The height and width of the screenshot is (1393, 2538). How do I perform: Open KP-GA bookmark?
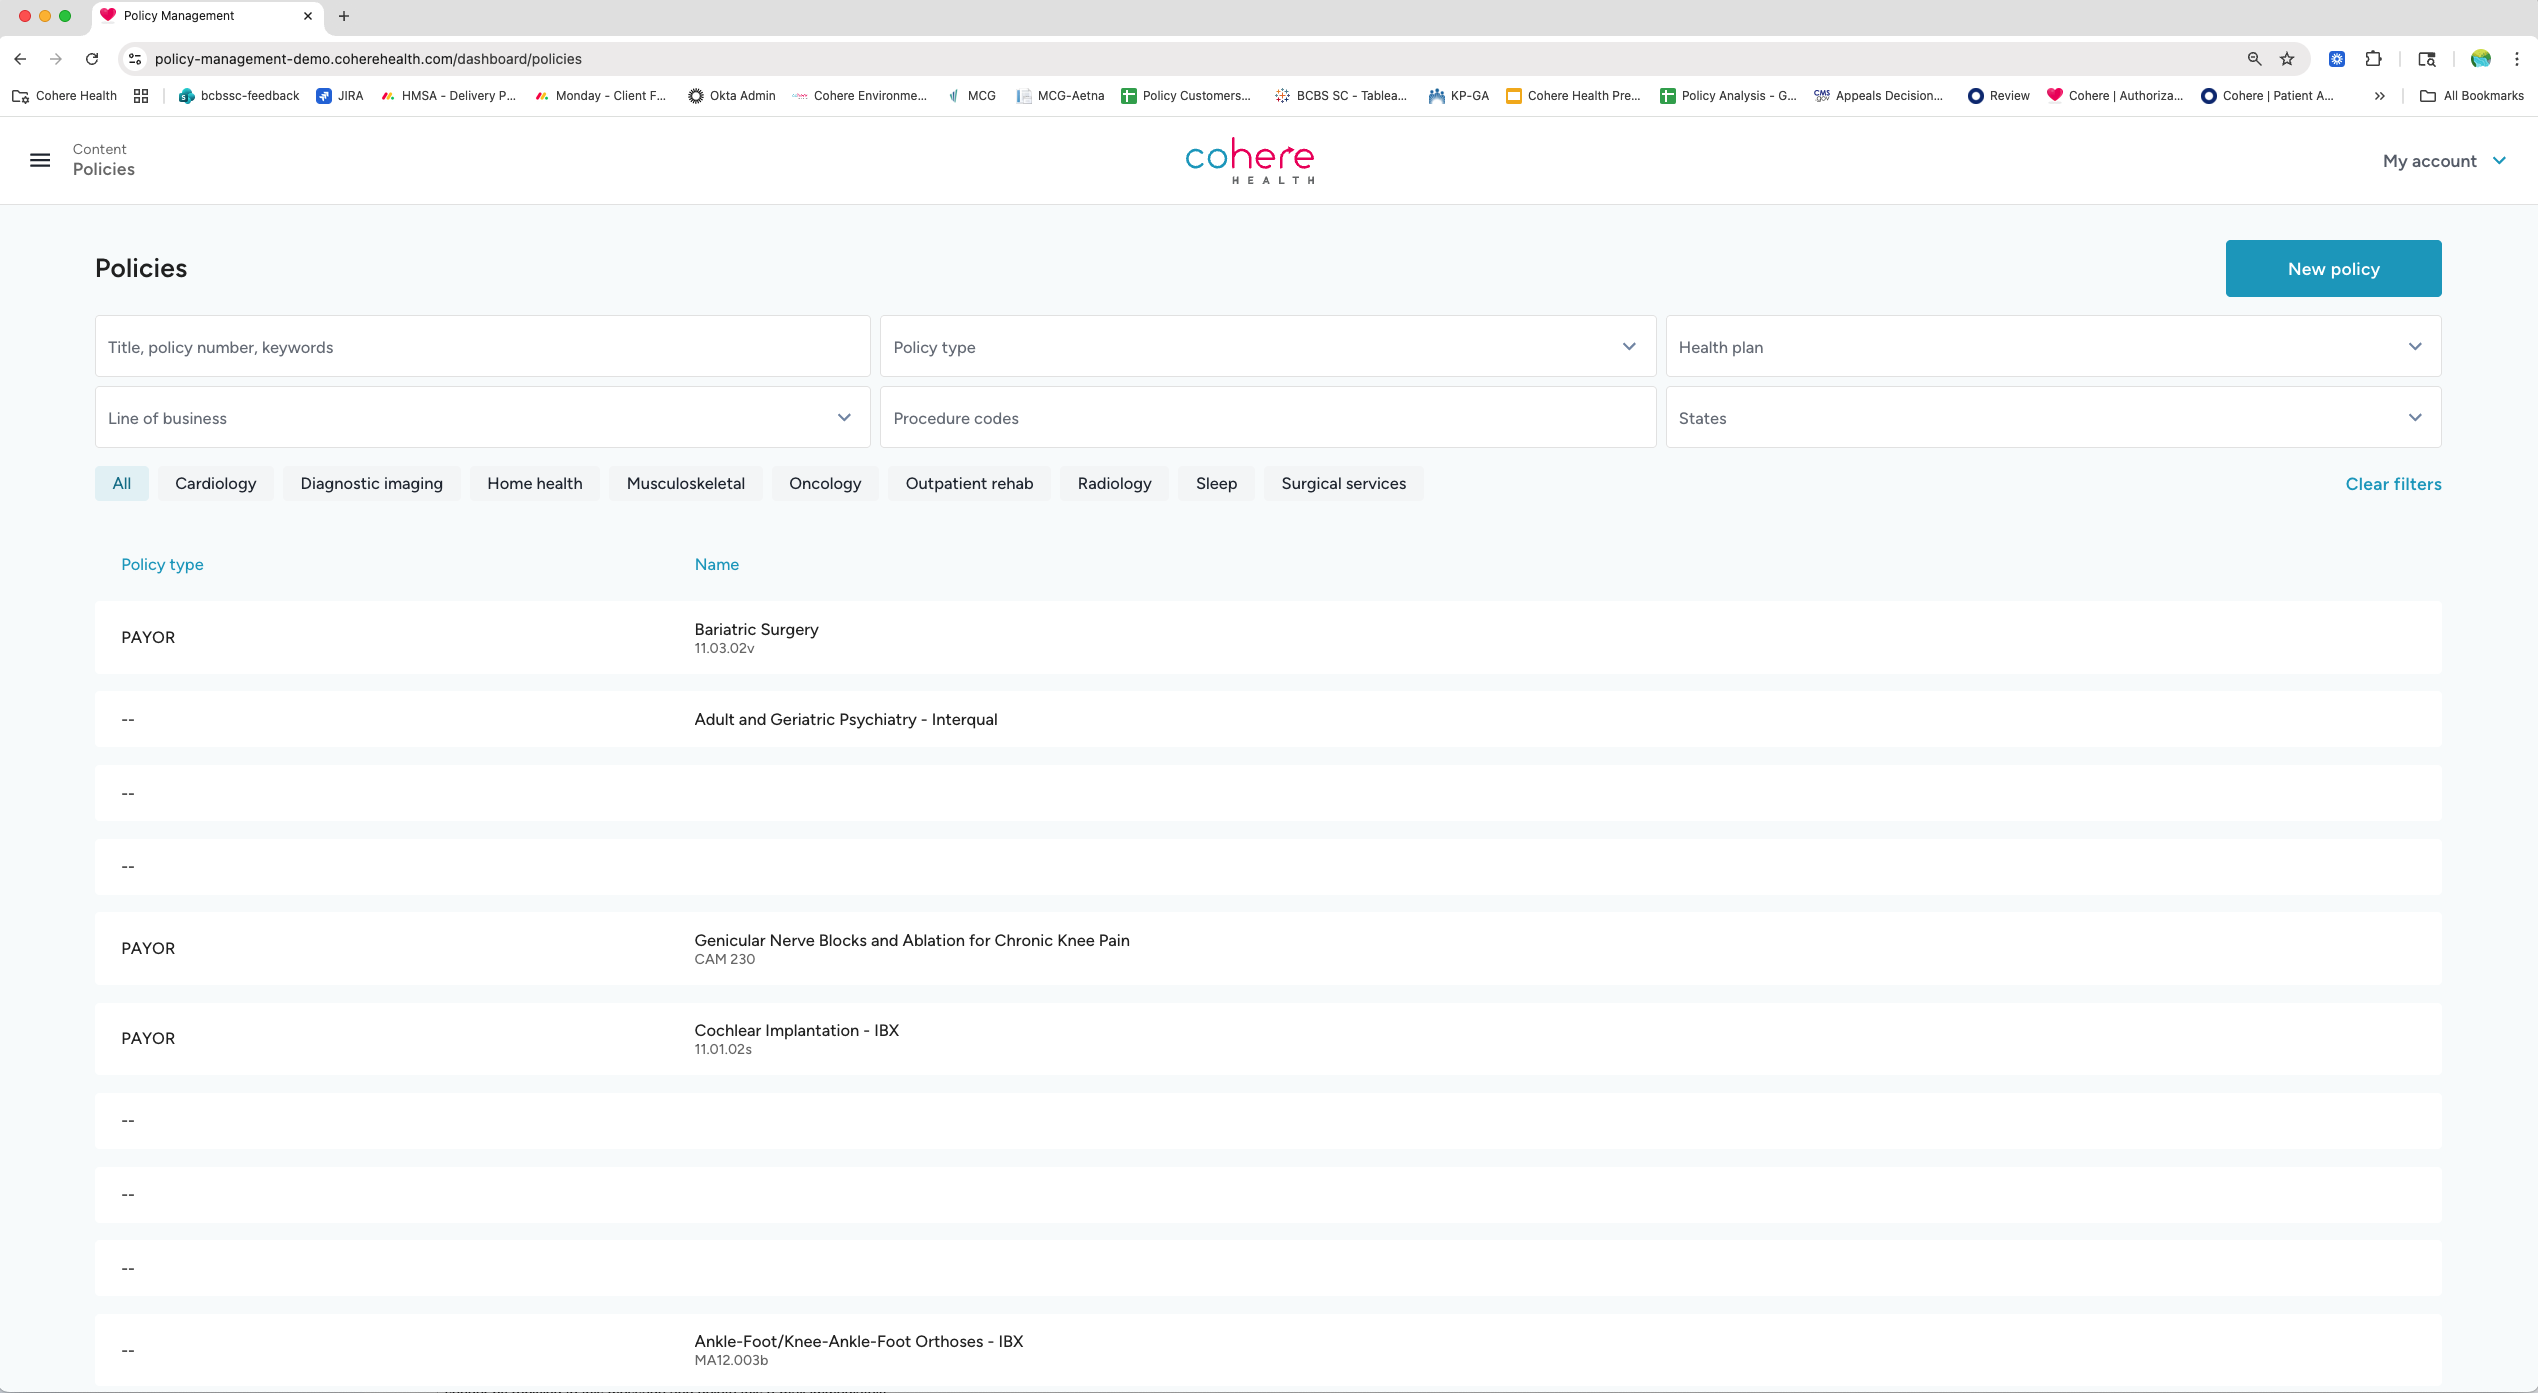(1459, 96)
